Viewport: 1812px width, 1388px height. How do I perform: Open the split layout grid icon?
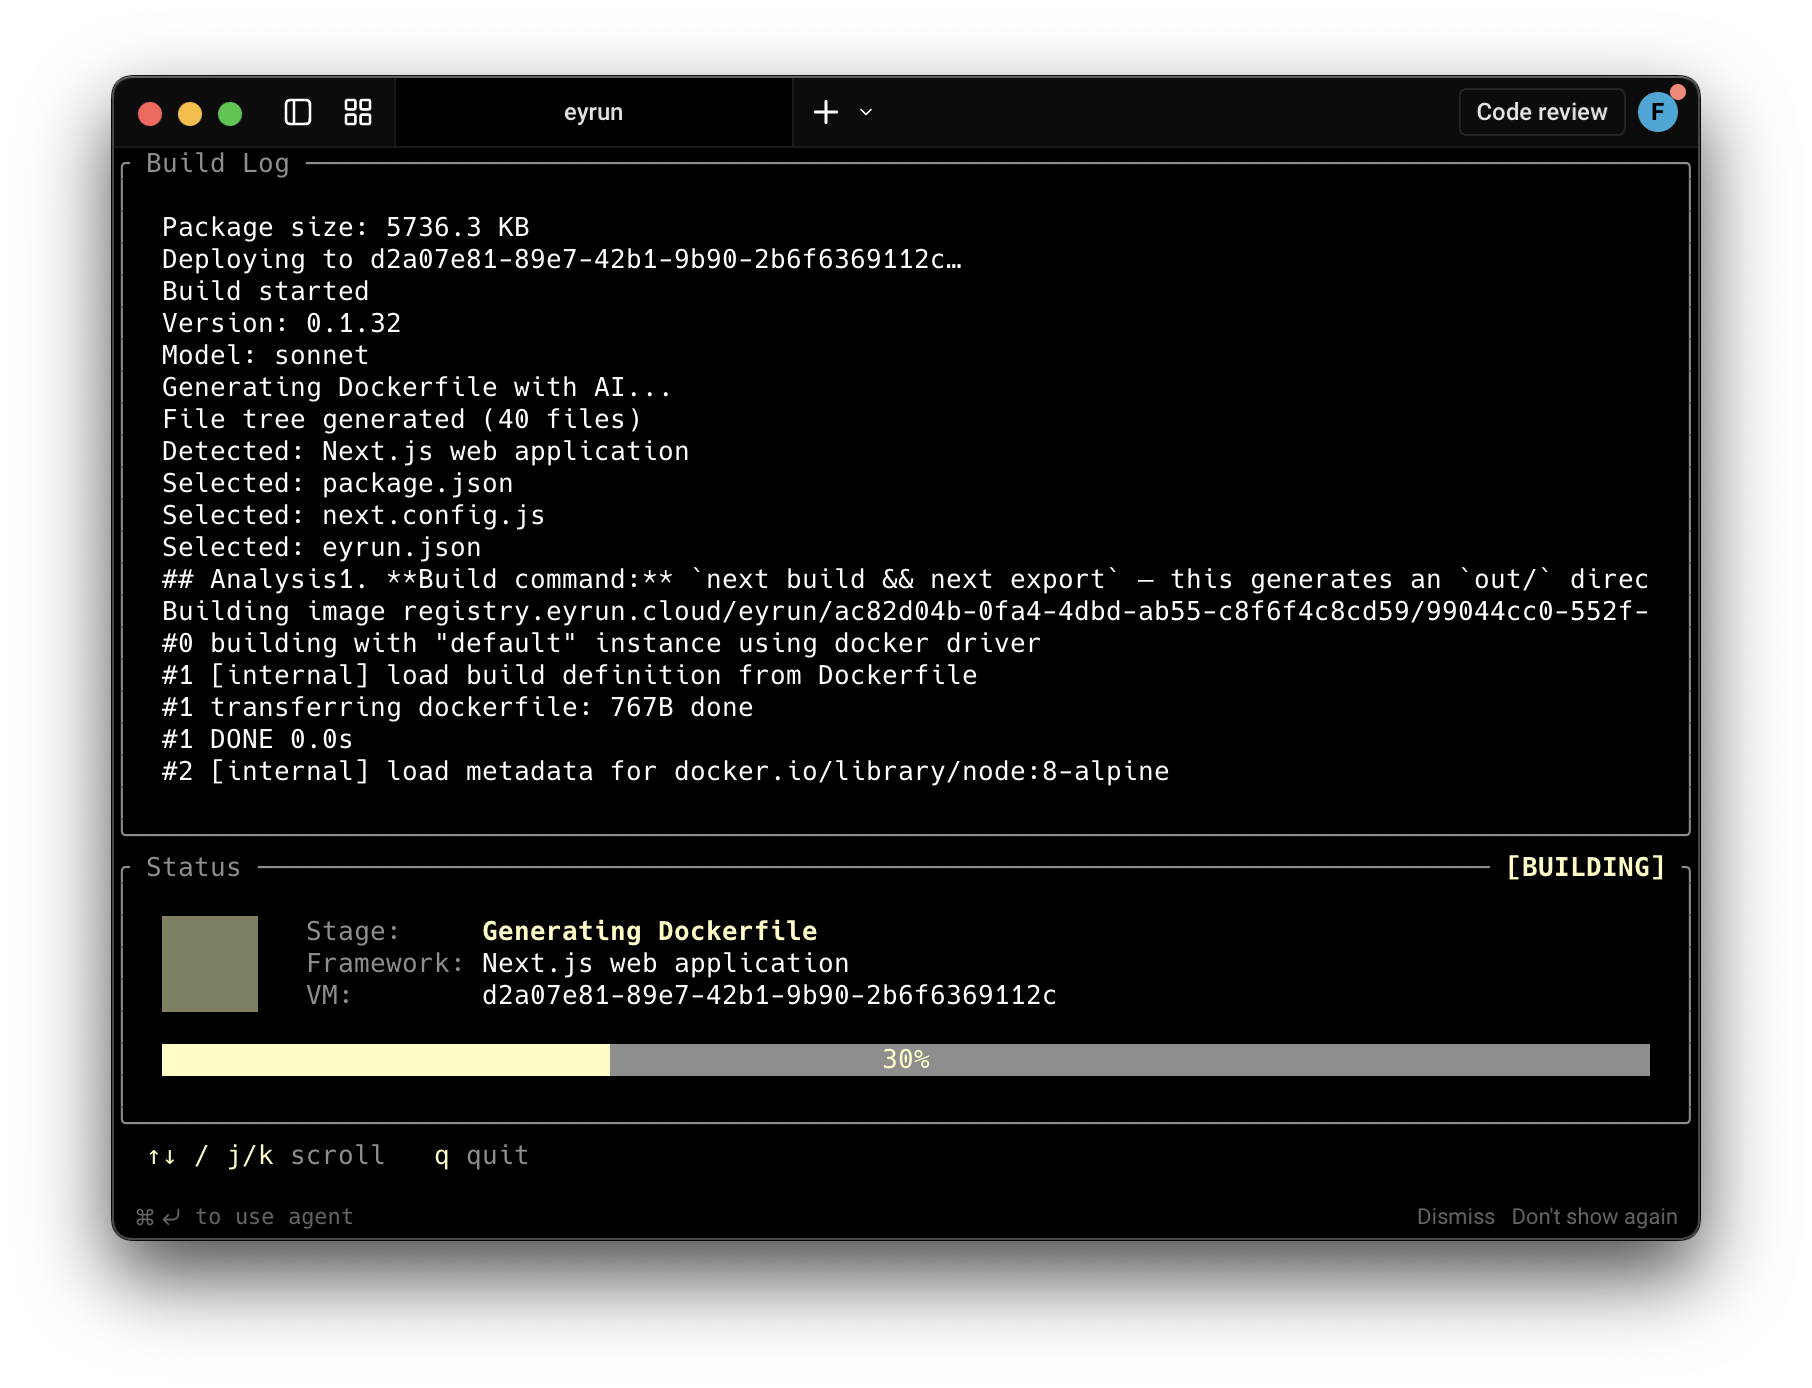(357, 112)
